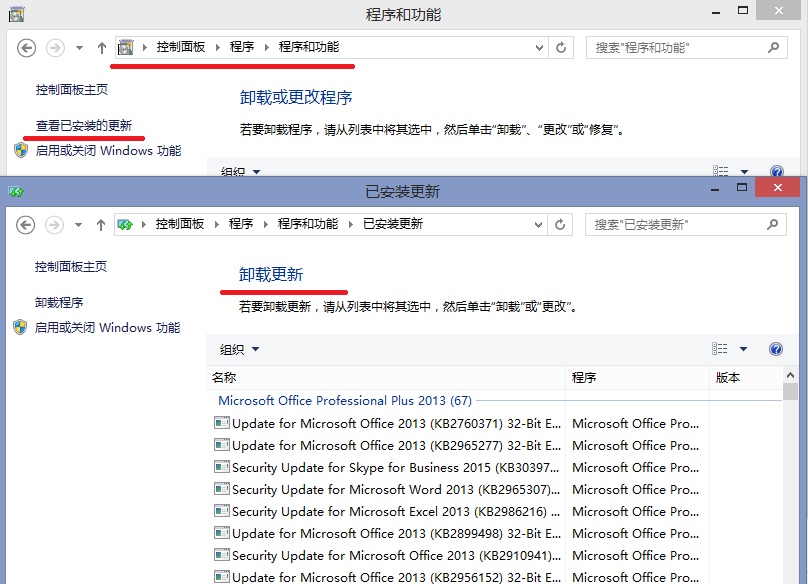This screenshot has height=584, width=808.
Task: Click the shield icon in 程序和功能 window
Action: point(21,151)
